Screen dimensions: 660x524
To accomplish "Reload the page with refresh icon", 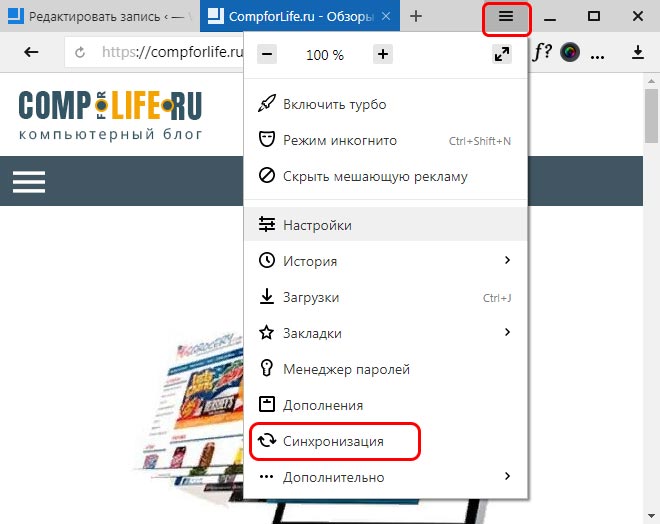I will [x=80, y=53].
